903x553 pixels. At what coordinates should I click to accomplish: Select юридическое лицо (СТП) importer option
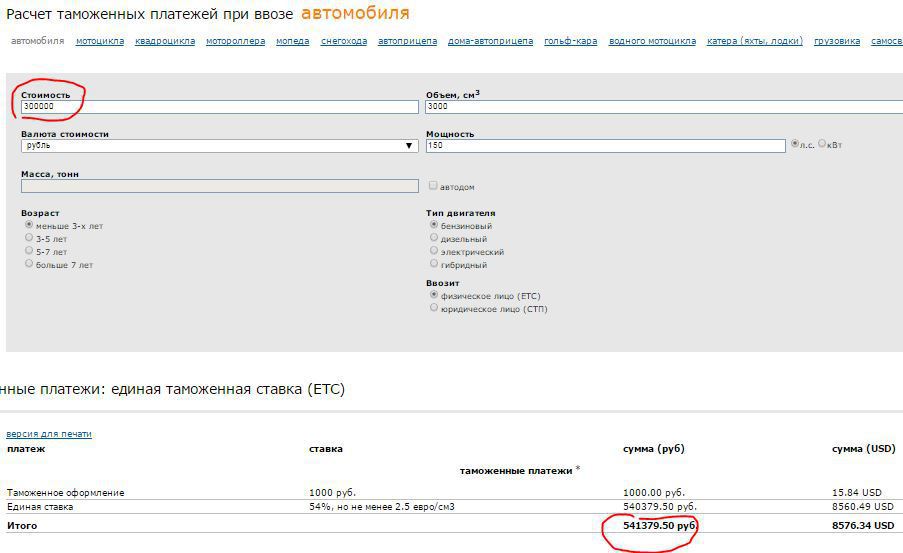[434, 308]
